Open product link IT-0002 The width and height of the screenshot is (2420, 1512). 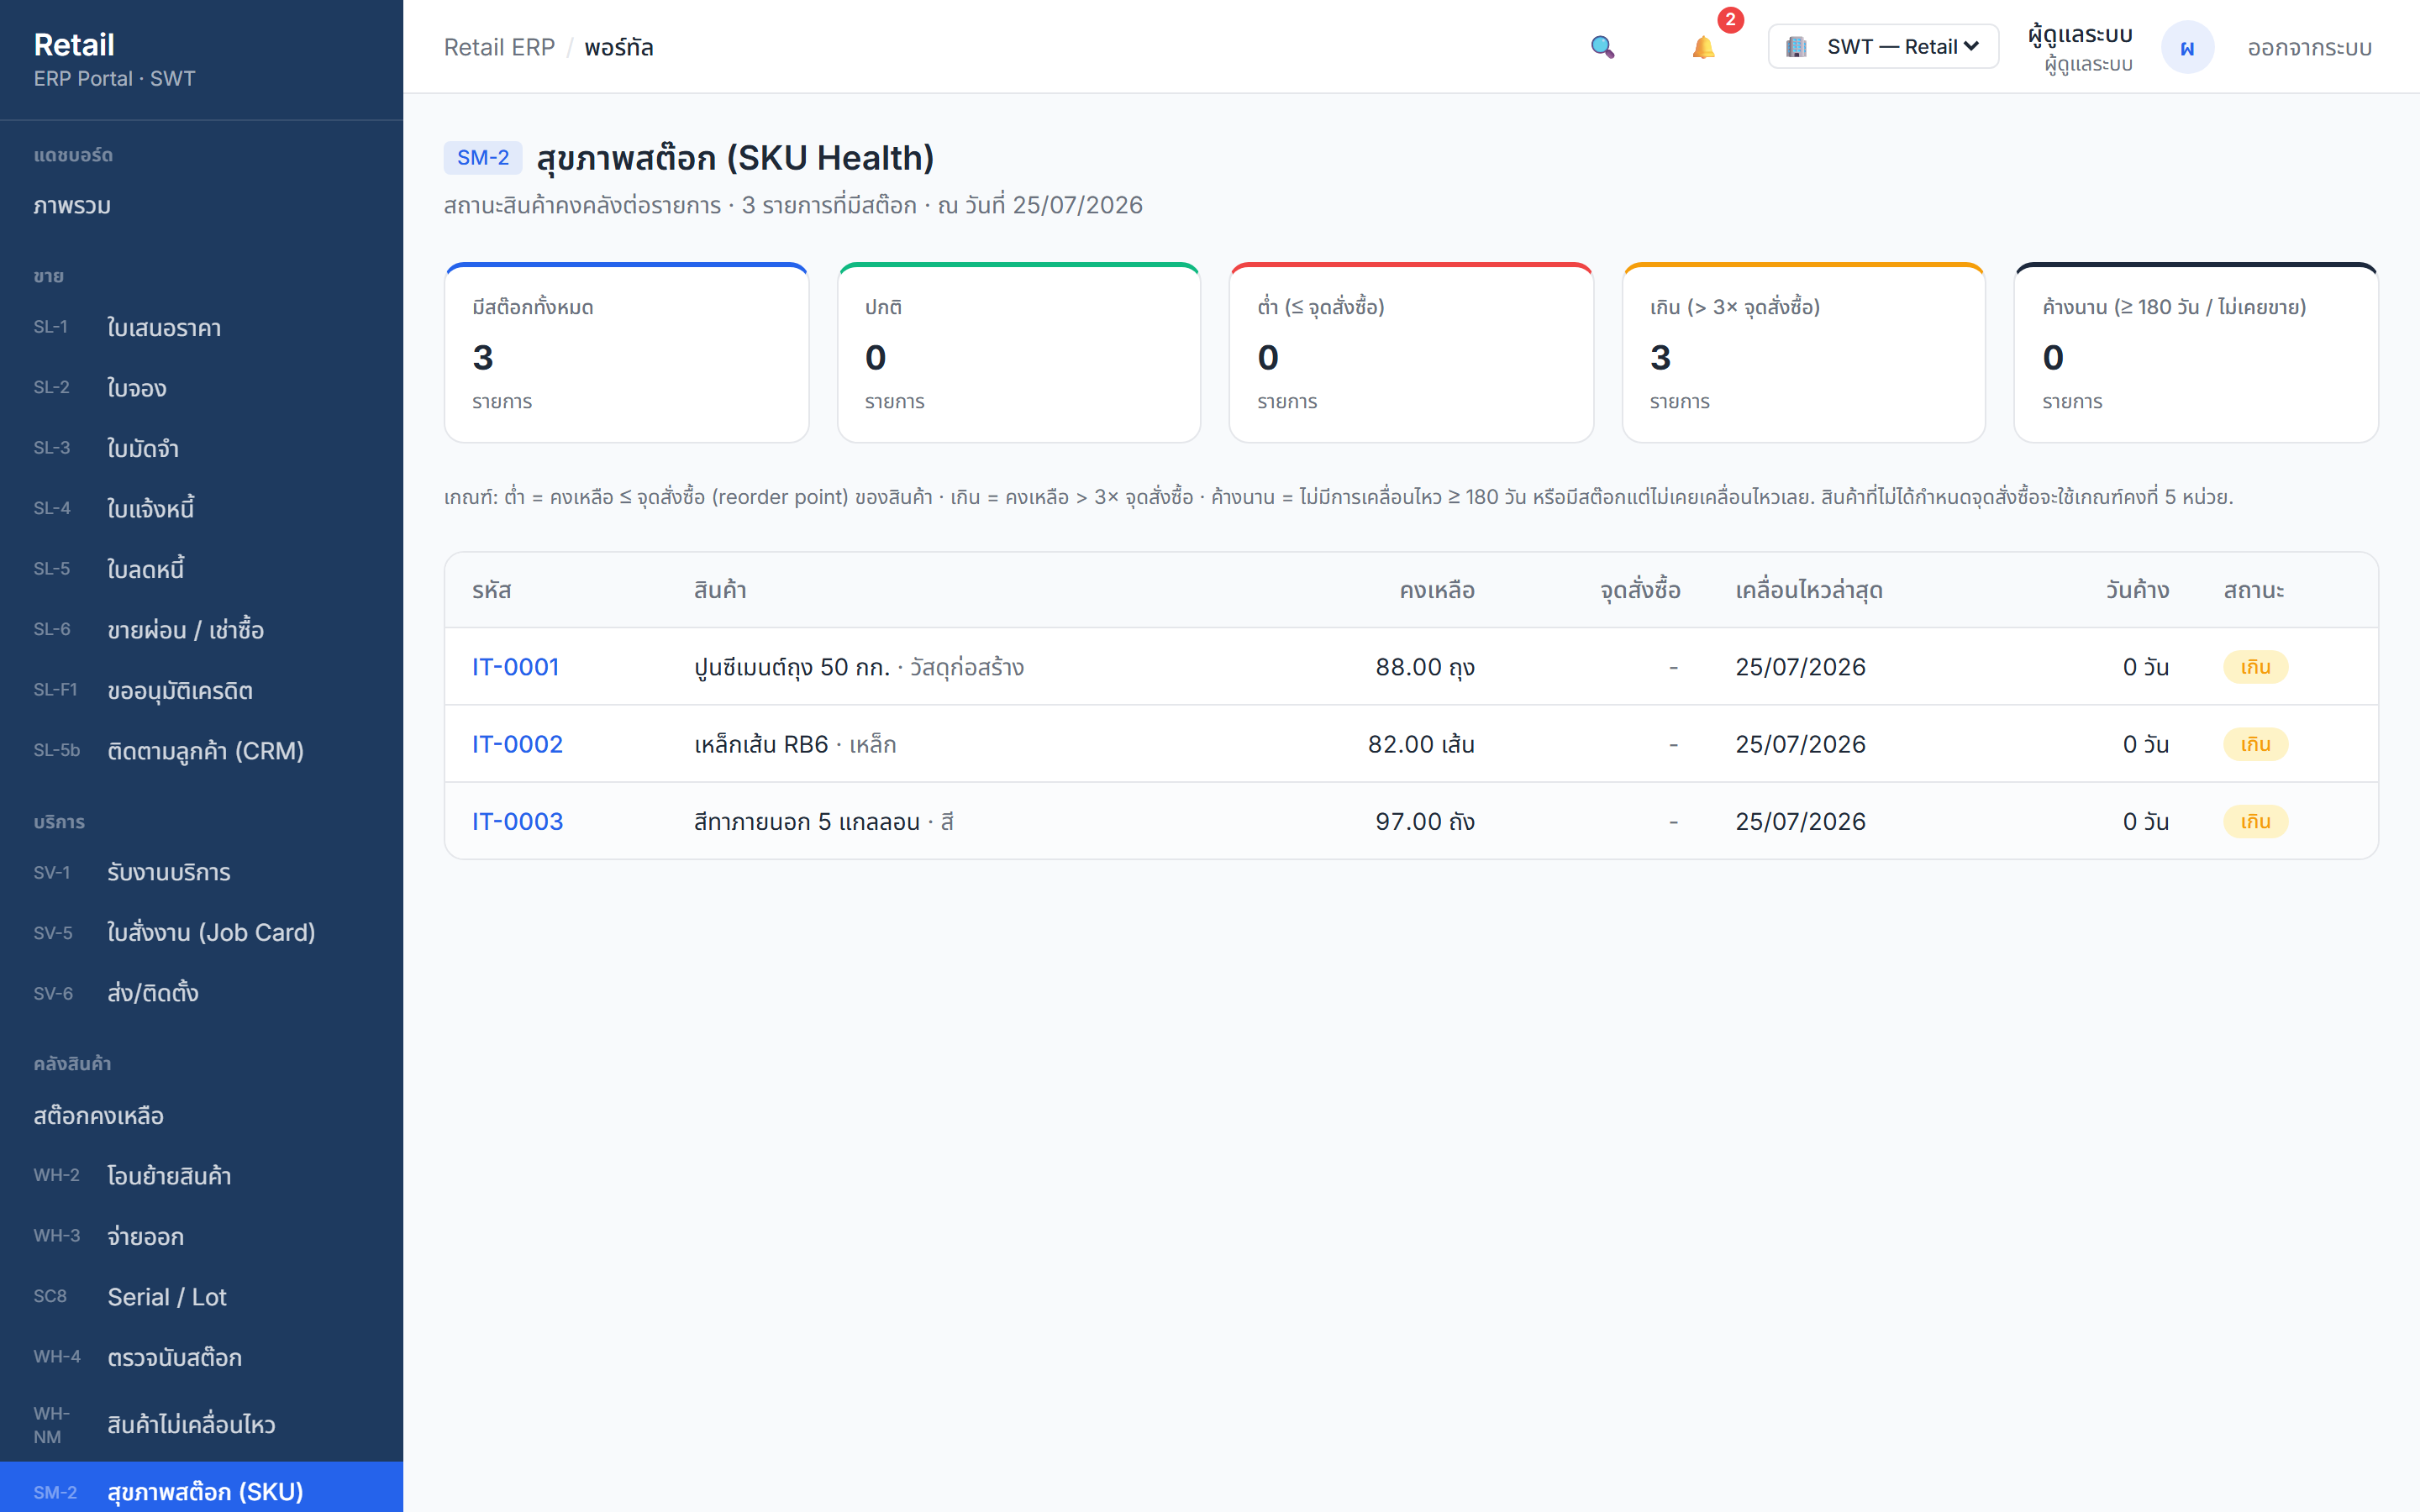coord(517,744)
